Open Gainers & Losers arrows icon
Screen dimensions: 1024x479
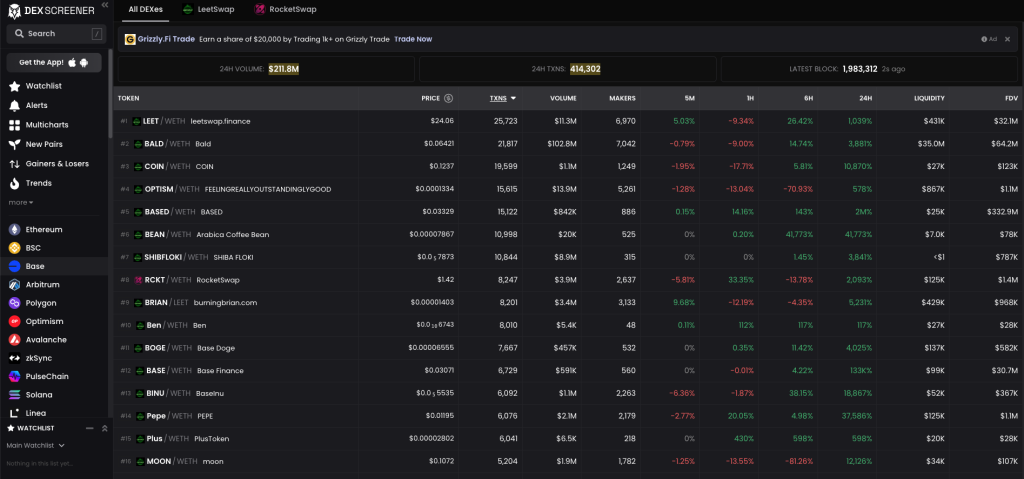tap(14, 164)
